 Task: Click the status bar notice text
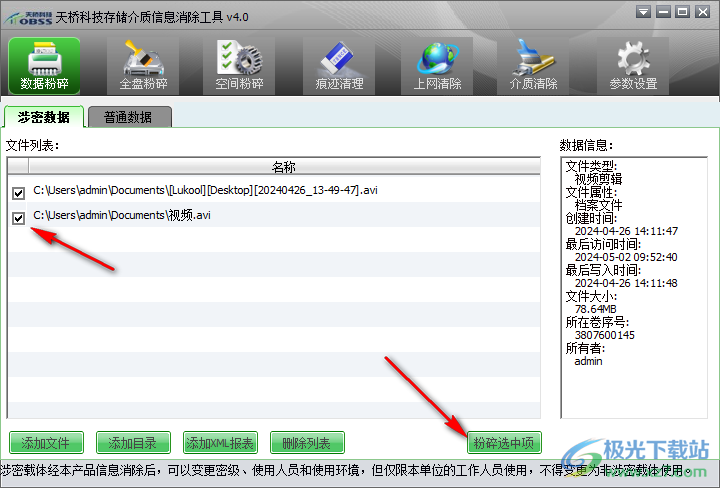click(x=346, y=470)
